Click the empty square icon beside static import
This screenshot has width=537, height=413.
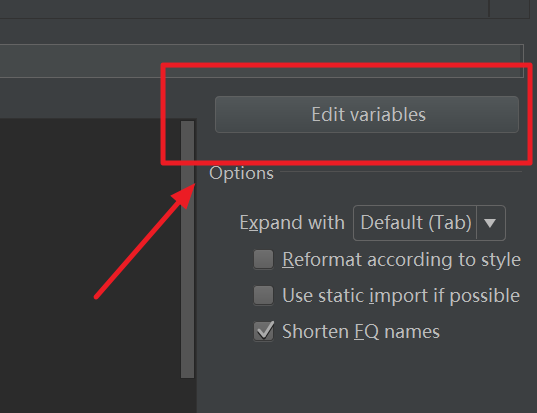click(263, 295)
